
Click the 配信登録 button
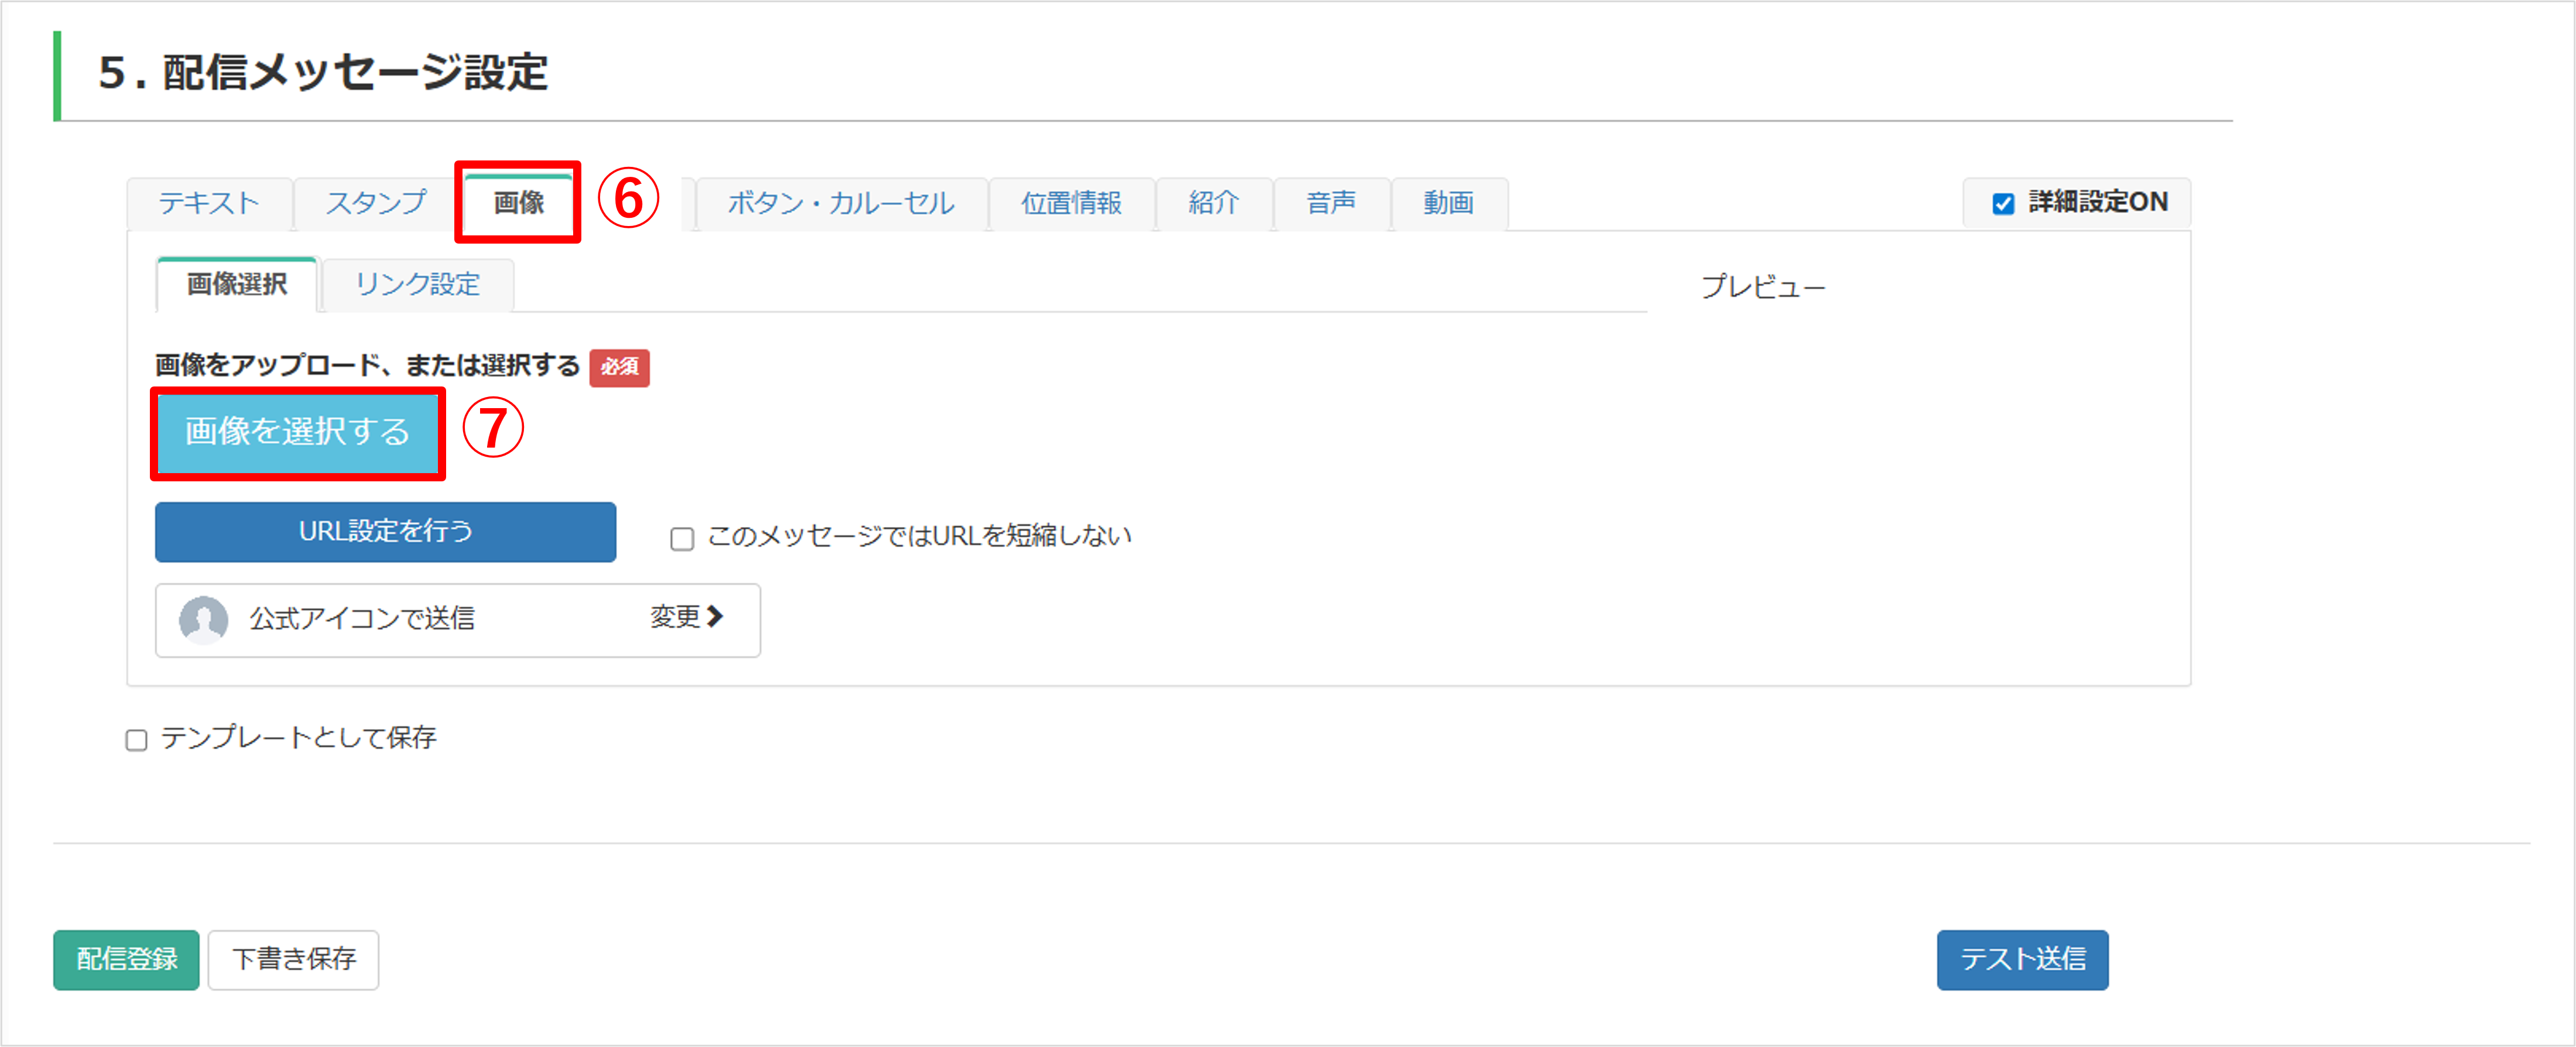click(126, 960)
